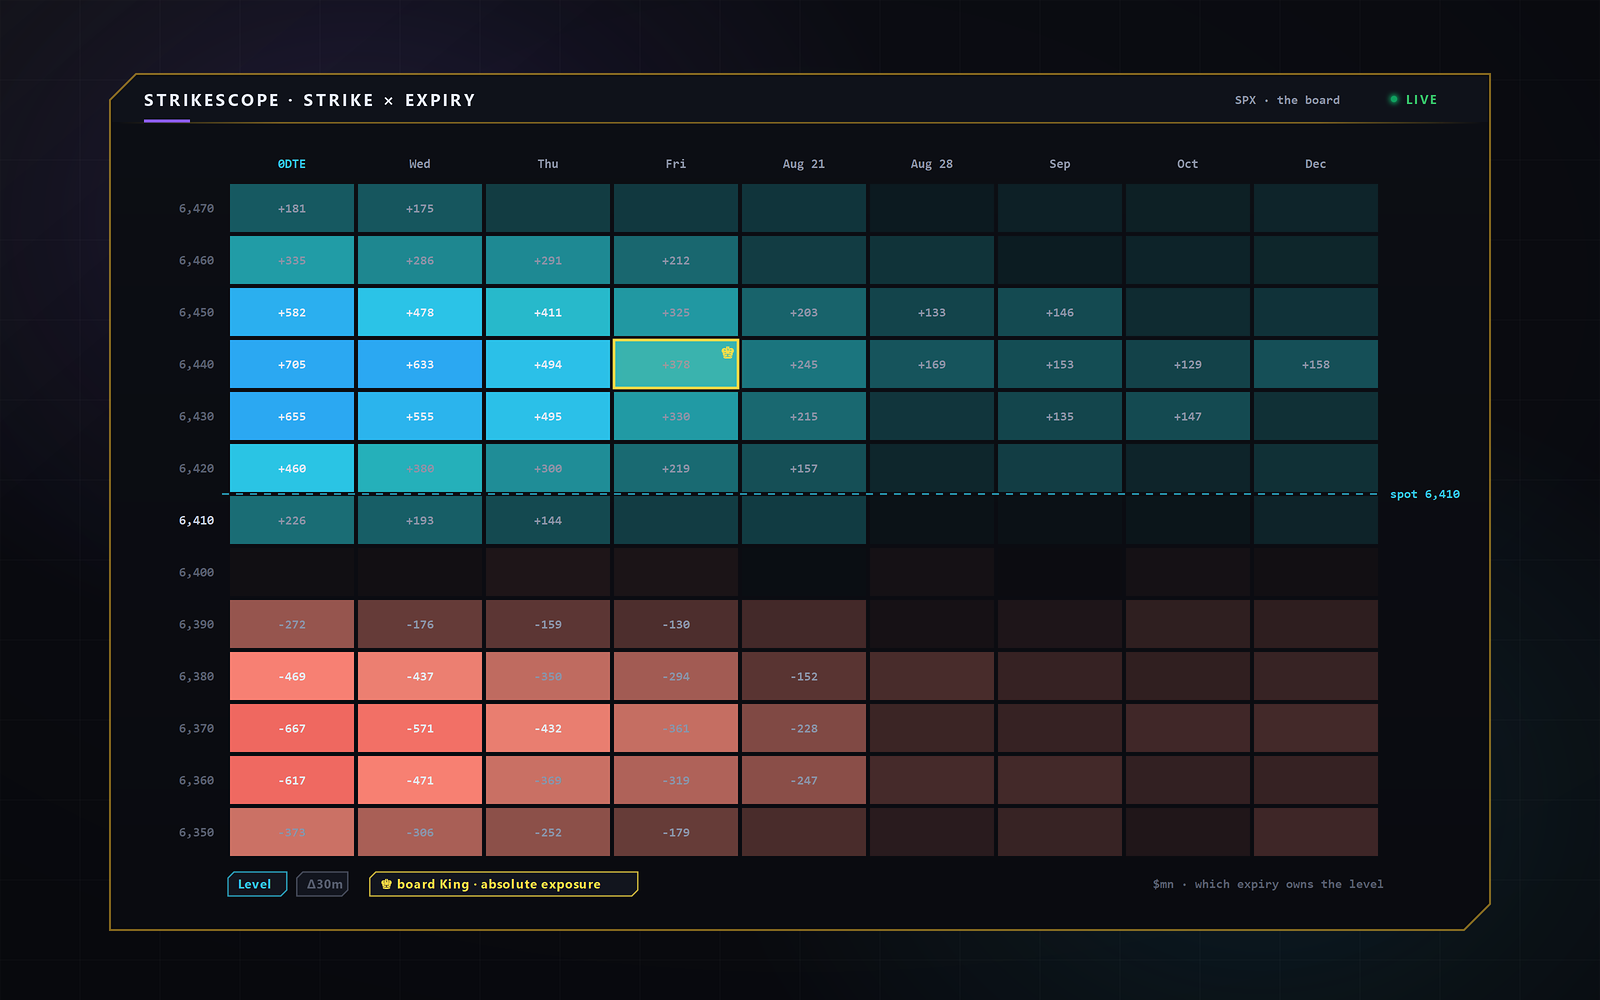This screenshot has height=1000, width=1600.
Task: Select the +705 cell in 0DTE column
Action: pos(292,364)
